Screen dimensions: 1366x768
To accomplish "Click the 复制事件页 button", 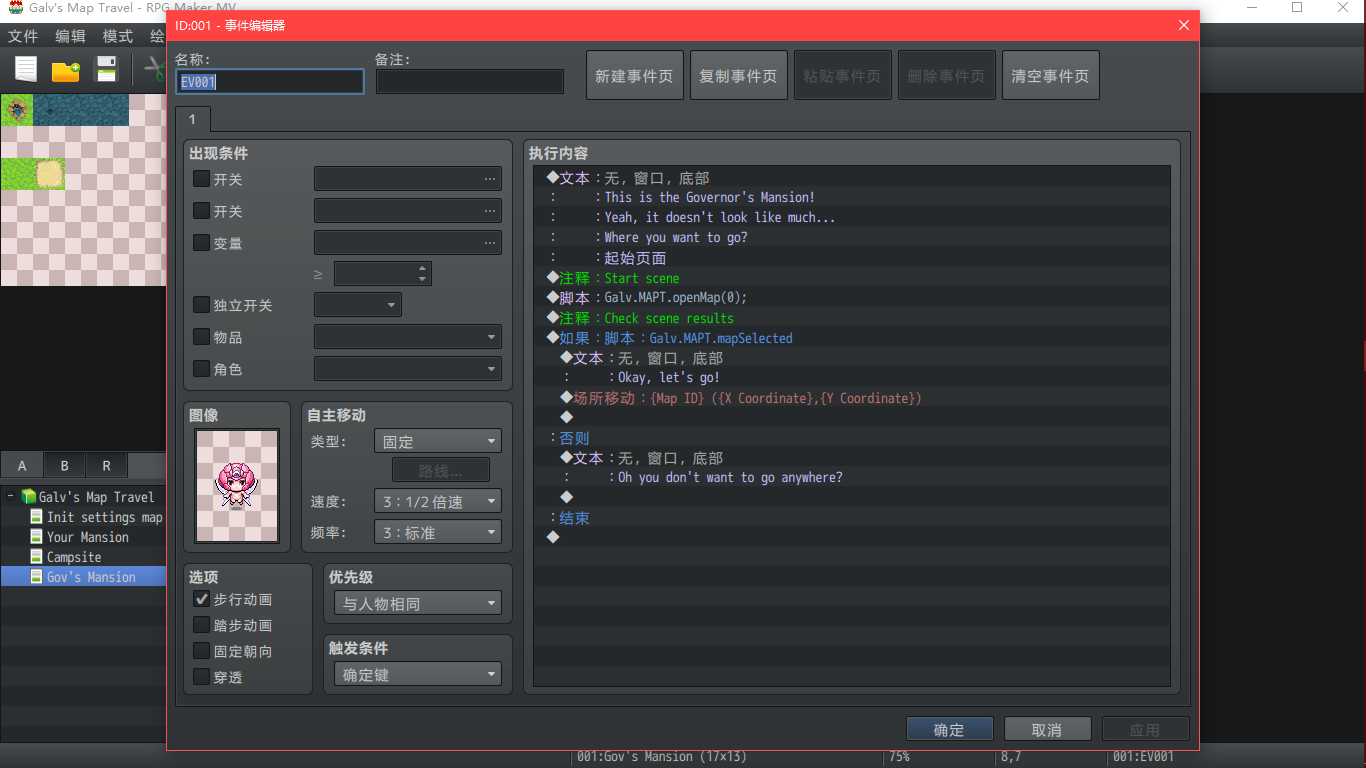I will [739, 76].
